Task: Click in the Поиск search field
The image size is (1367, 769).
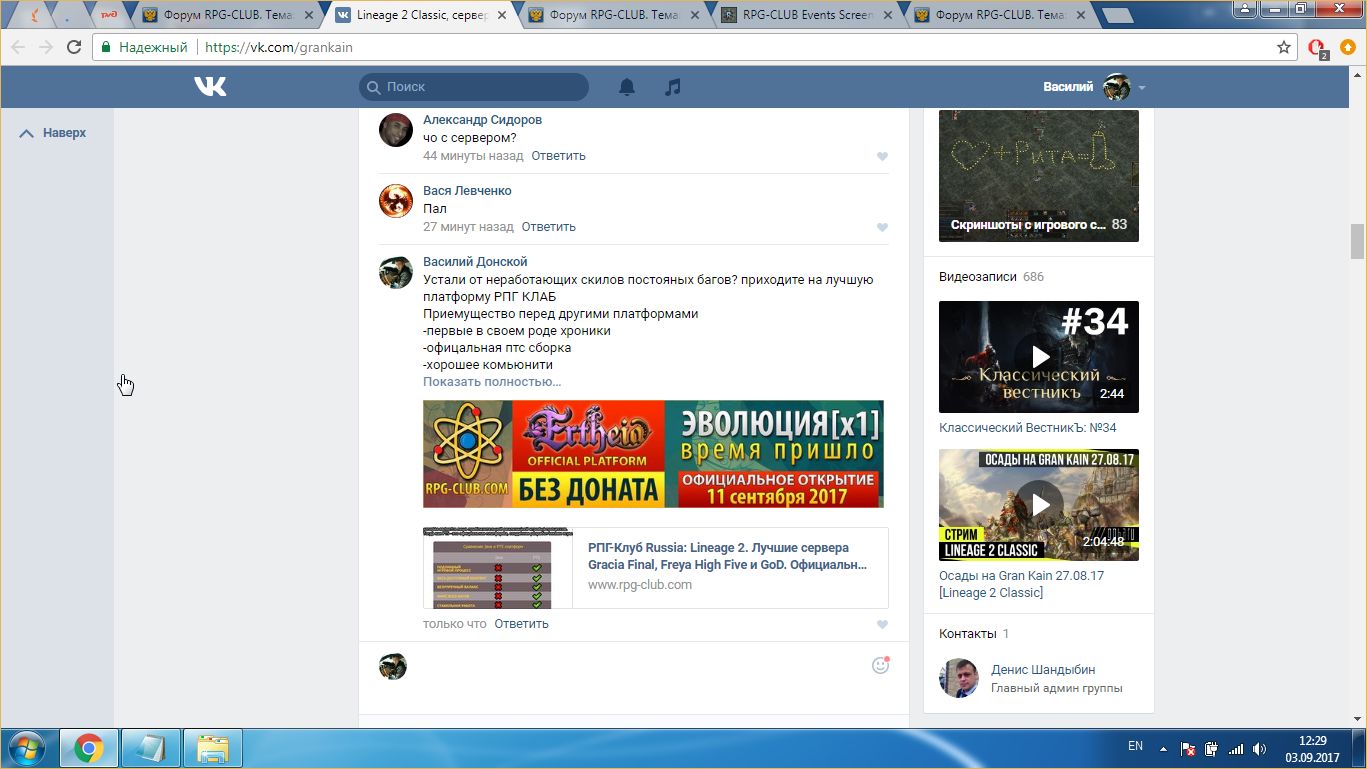Action: tap(474, 87)
